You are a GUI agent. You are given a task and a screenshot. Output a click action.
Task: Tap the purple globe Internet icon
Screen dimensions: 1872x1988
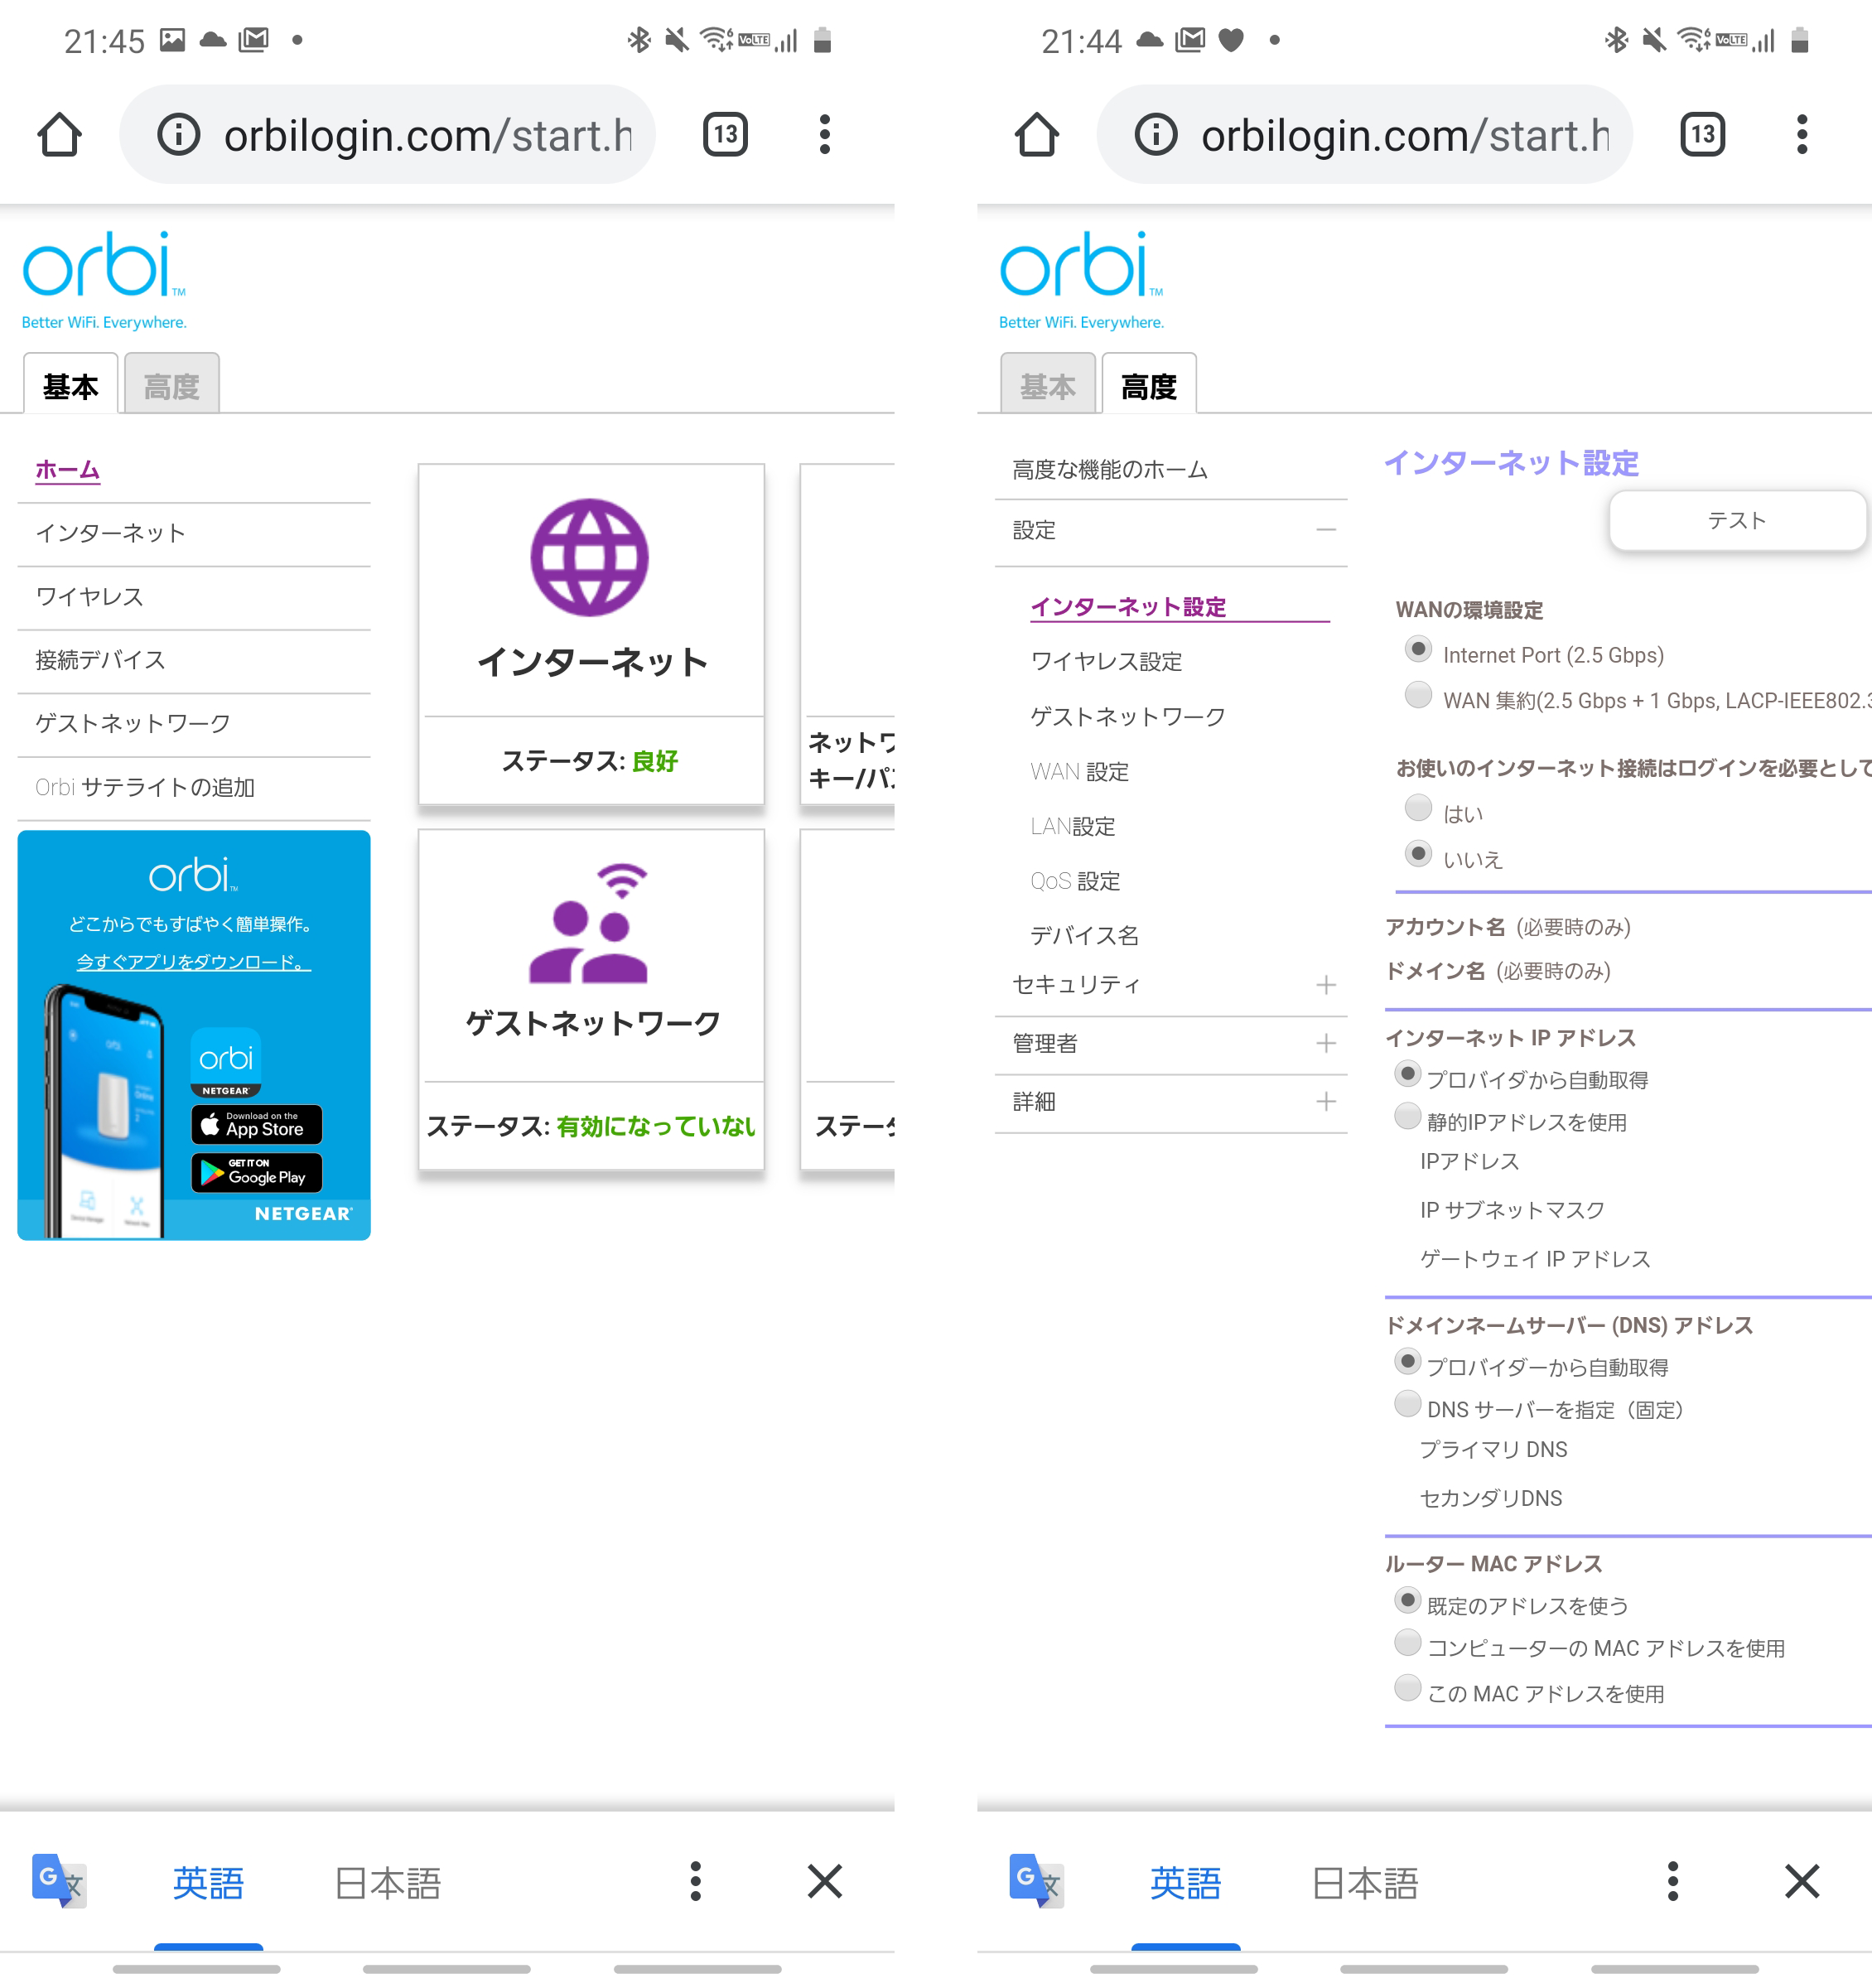click(589, 557)
